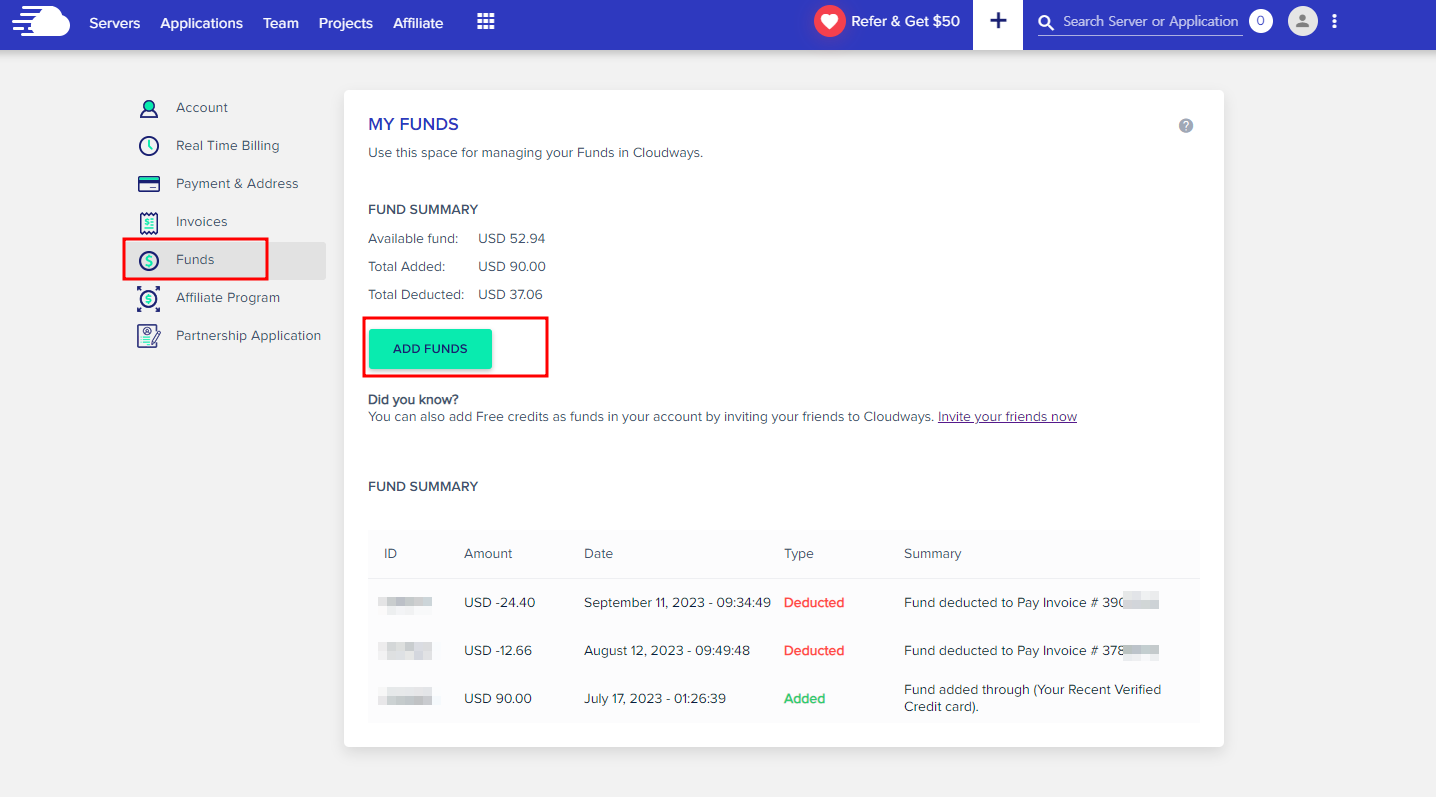Click the ID column header
Image resolution: width=1436 pixels, height=797 pixels.
[390, 554]
